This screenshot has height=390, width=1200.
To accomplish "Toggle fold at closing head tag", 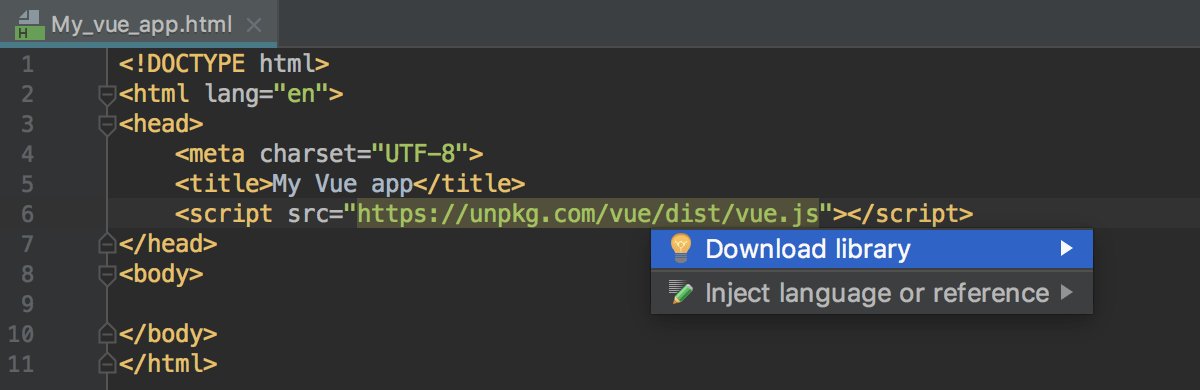I will click(x=107, y=243).
